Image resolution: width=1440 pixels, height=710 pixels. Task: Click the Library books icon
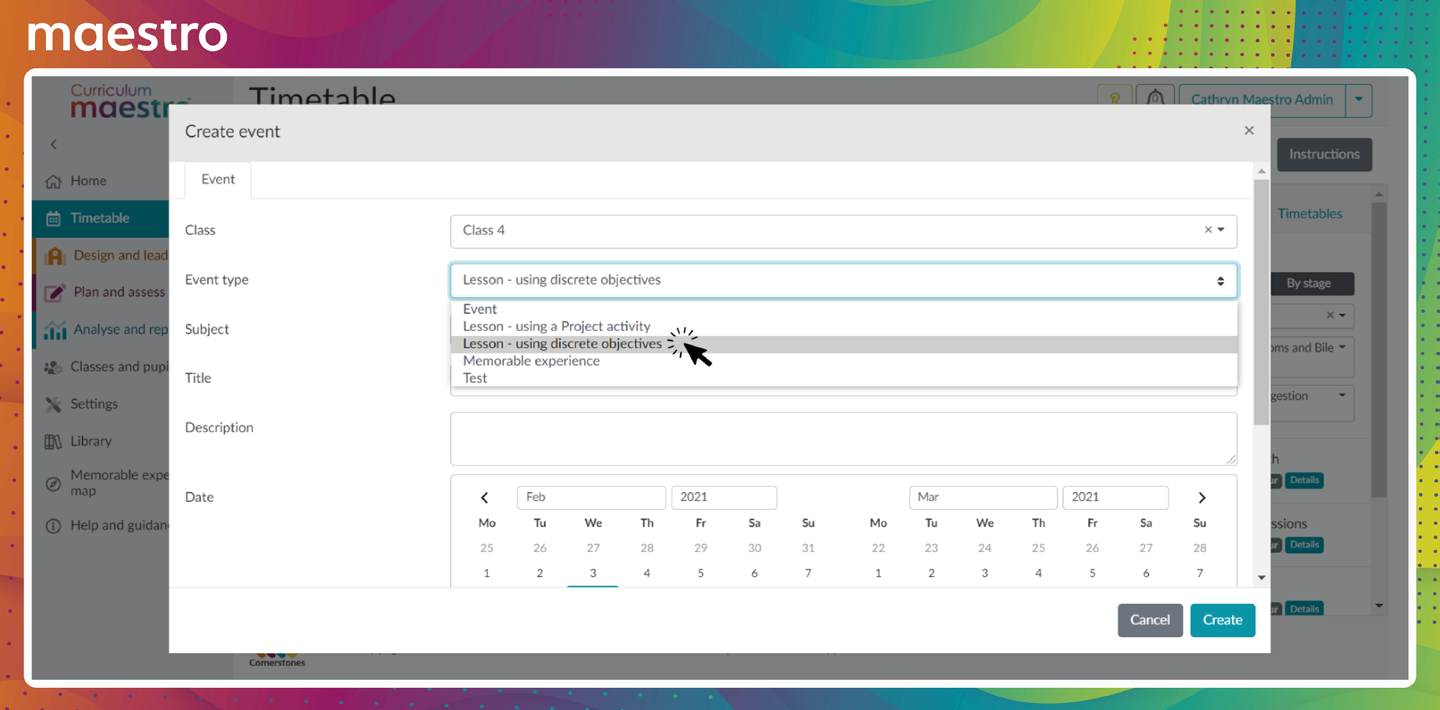point(54,441)
